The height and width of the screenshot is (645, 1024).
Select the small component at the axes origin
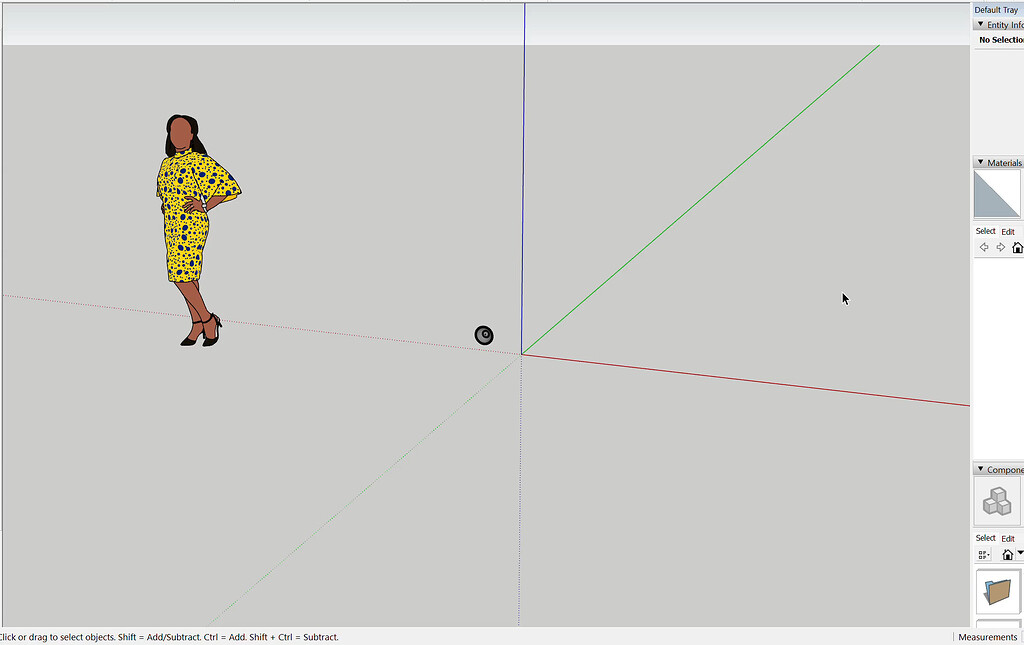[x=484, y=335]
